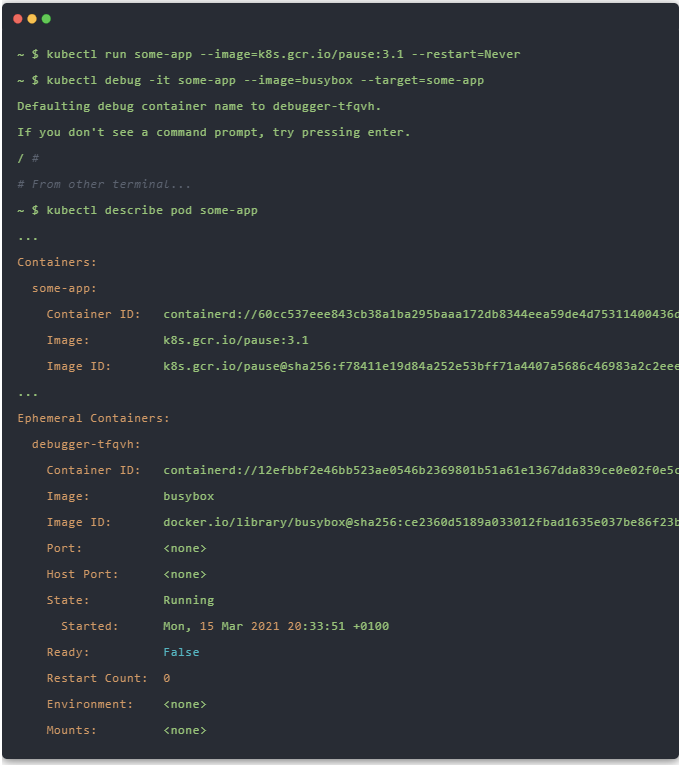Screen dimensions: 681x765
Task: Click the 'Ephemeral Containers:' section heading
Action: (93, 418)
